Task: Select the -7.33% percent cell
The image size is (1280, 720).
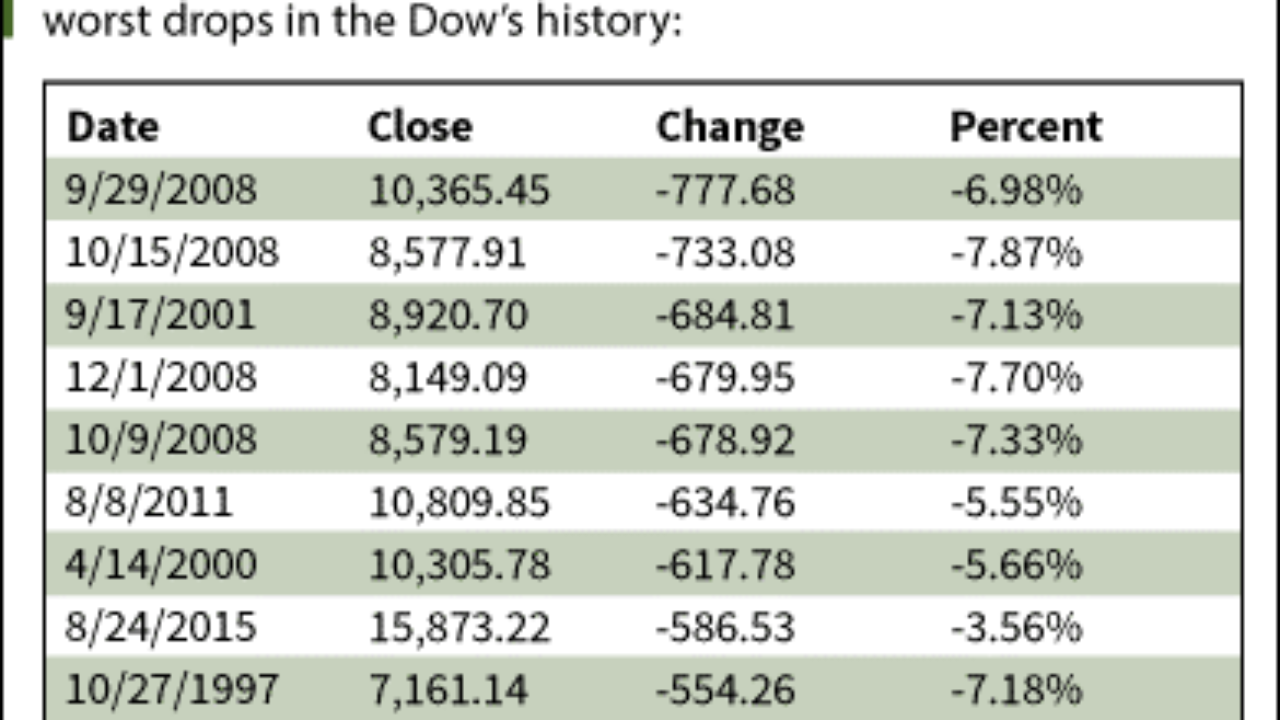Action: pos(1016,441)
